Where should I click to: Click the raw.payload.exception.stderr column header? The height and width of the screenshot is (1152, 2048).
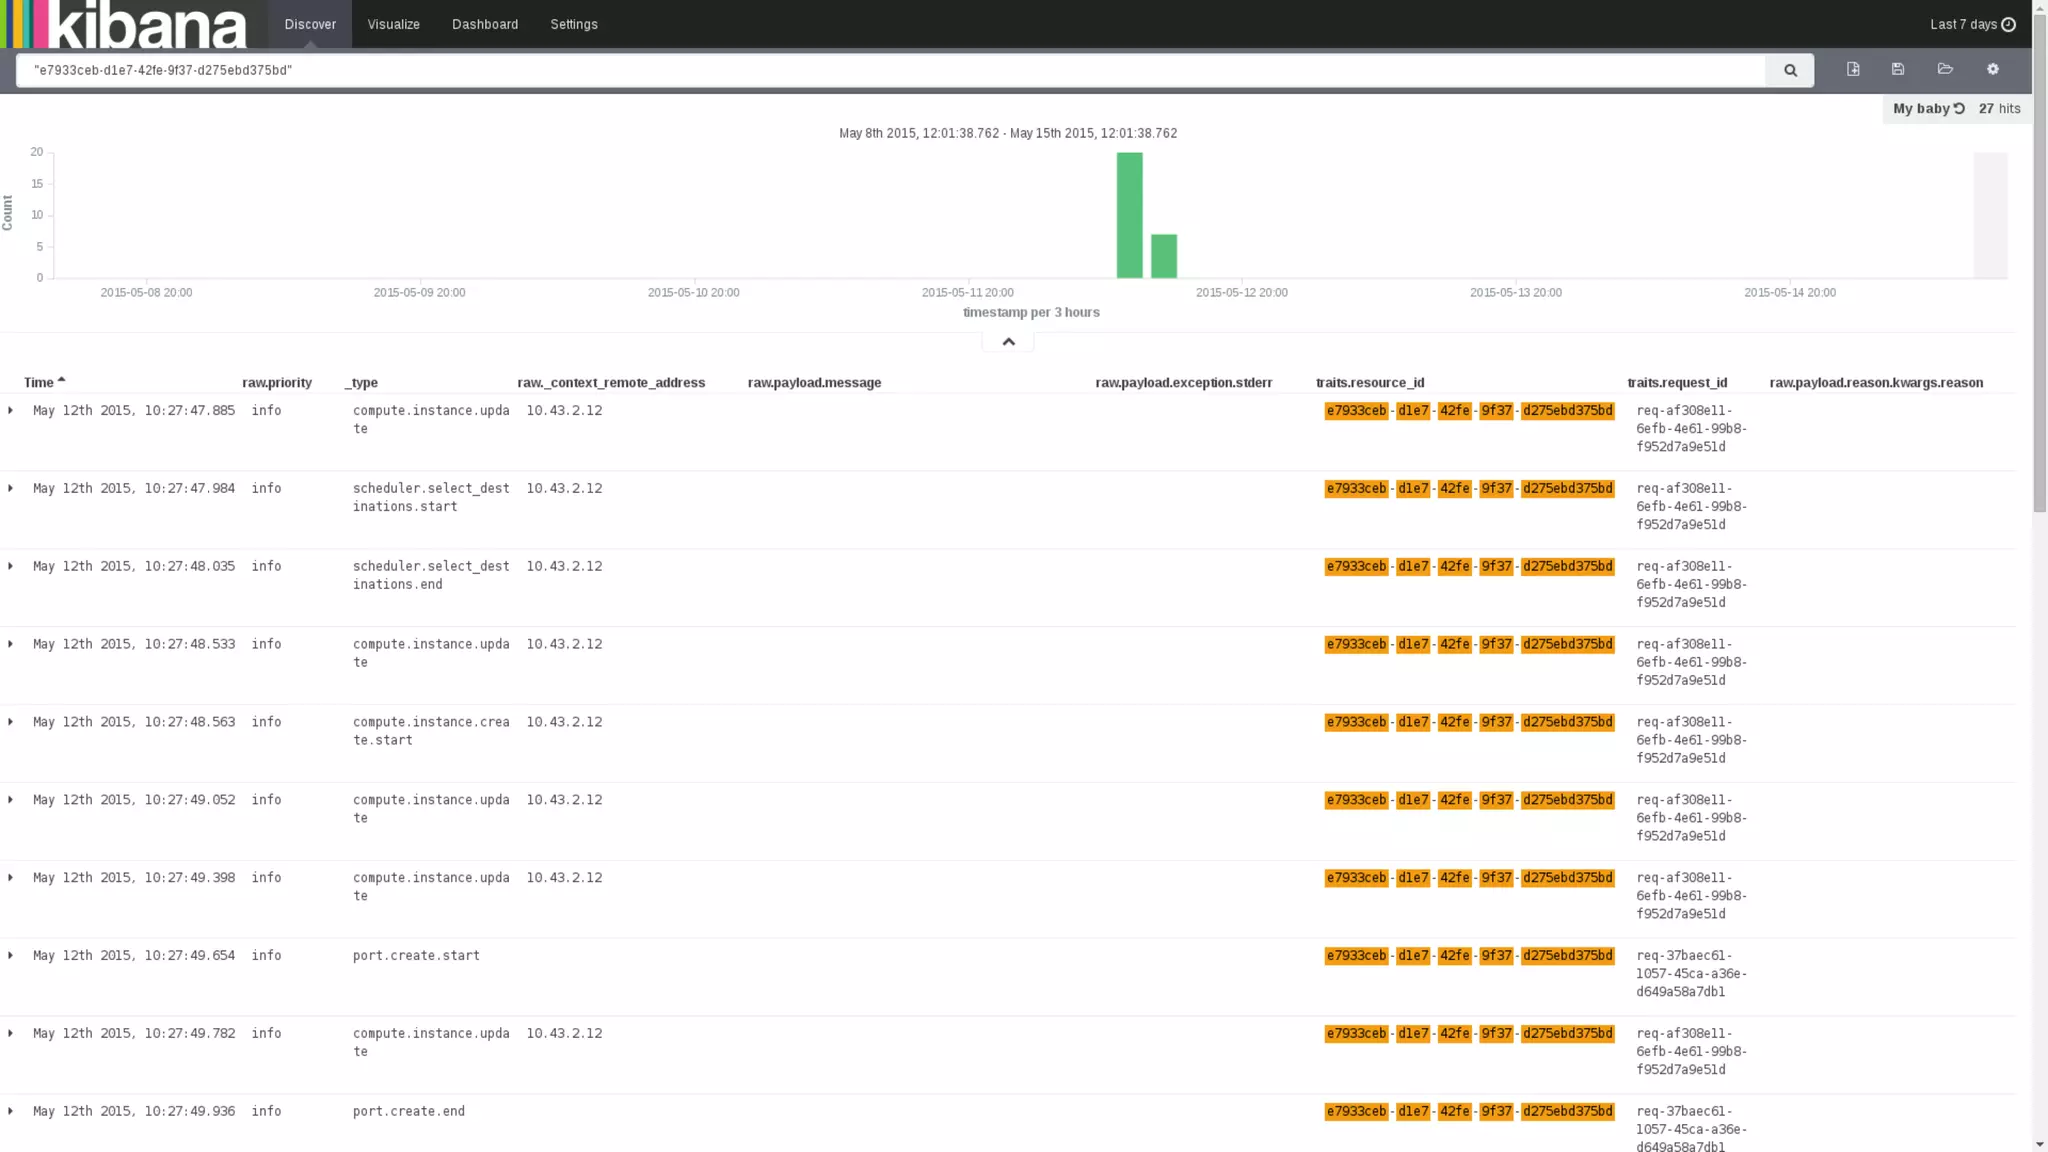1184,382
